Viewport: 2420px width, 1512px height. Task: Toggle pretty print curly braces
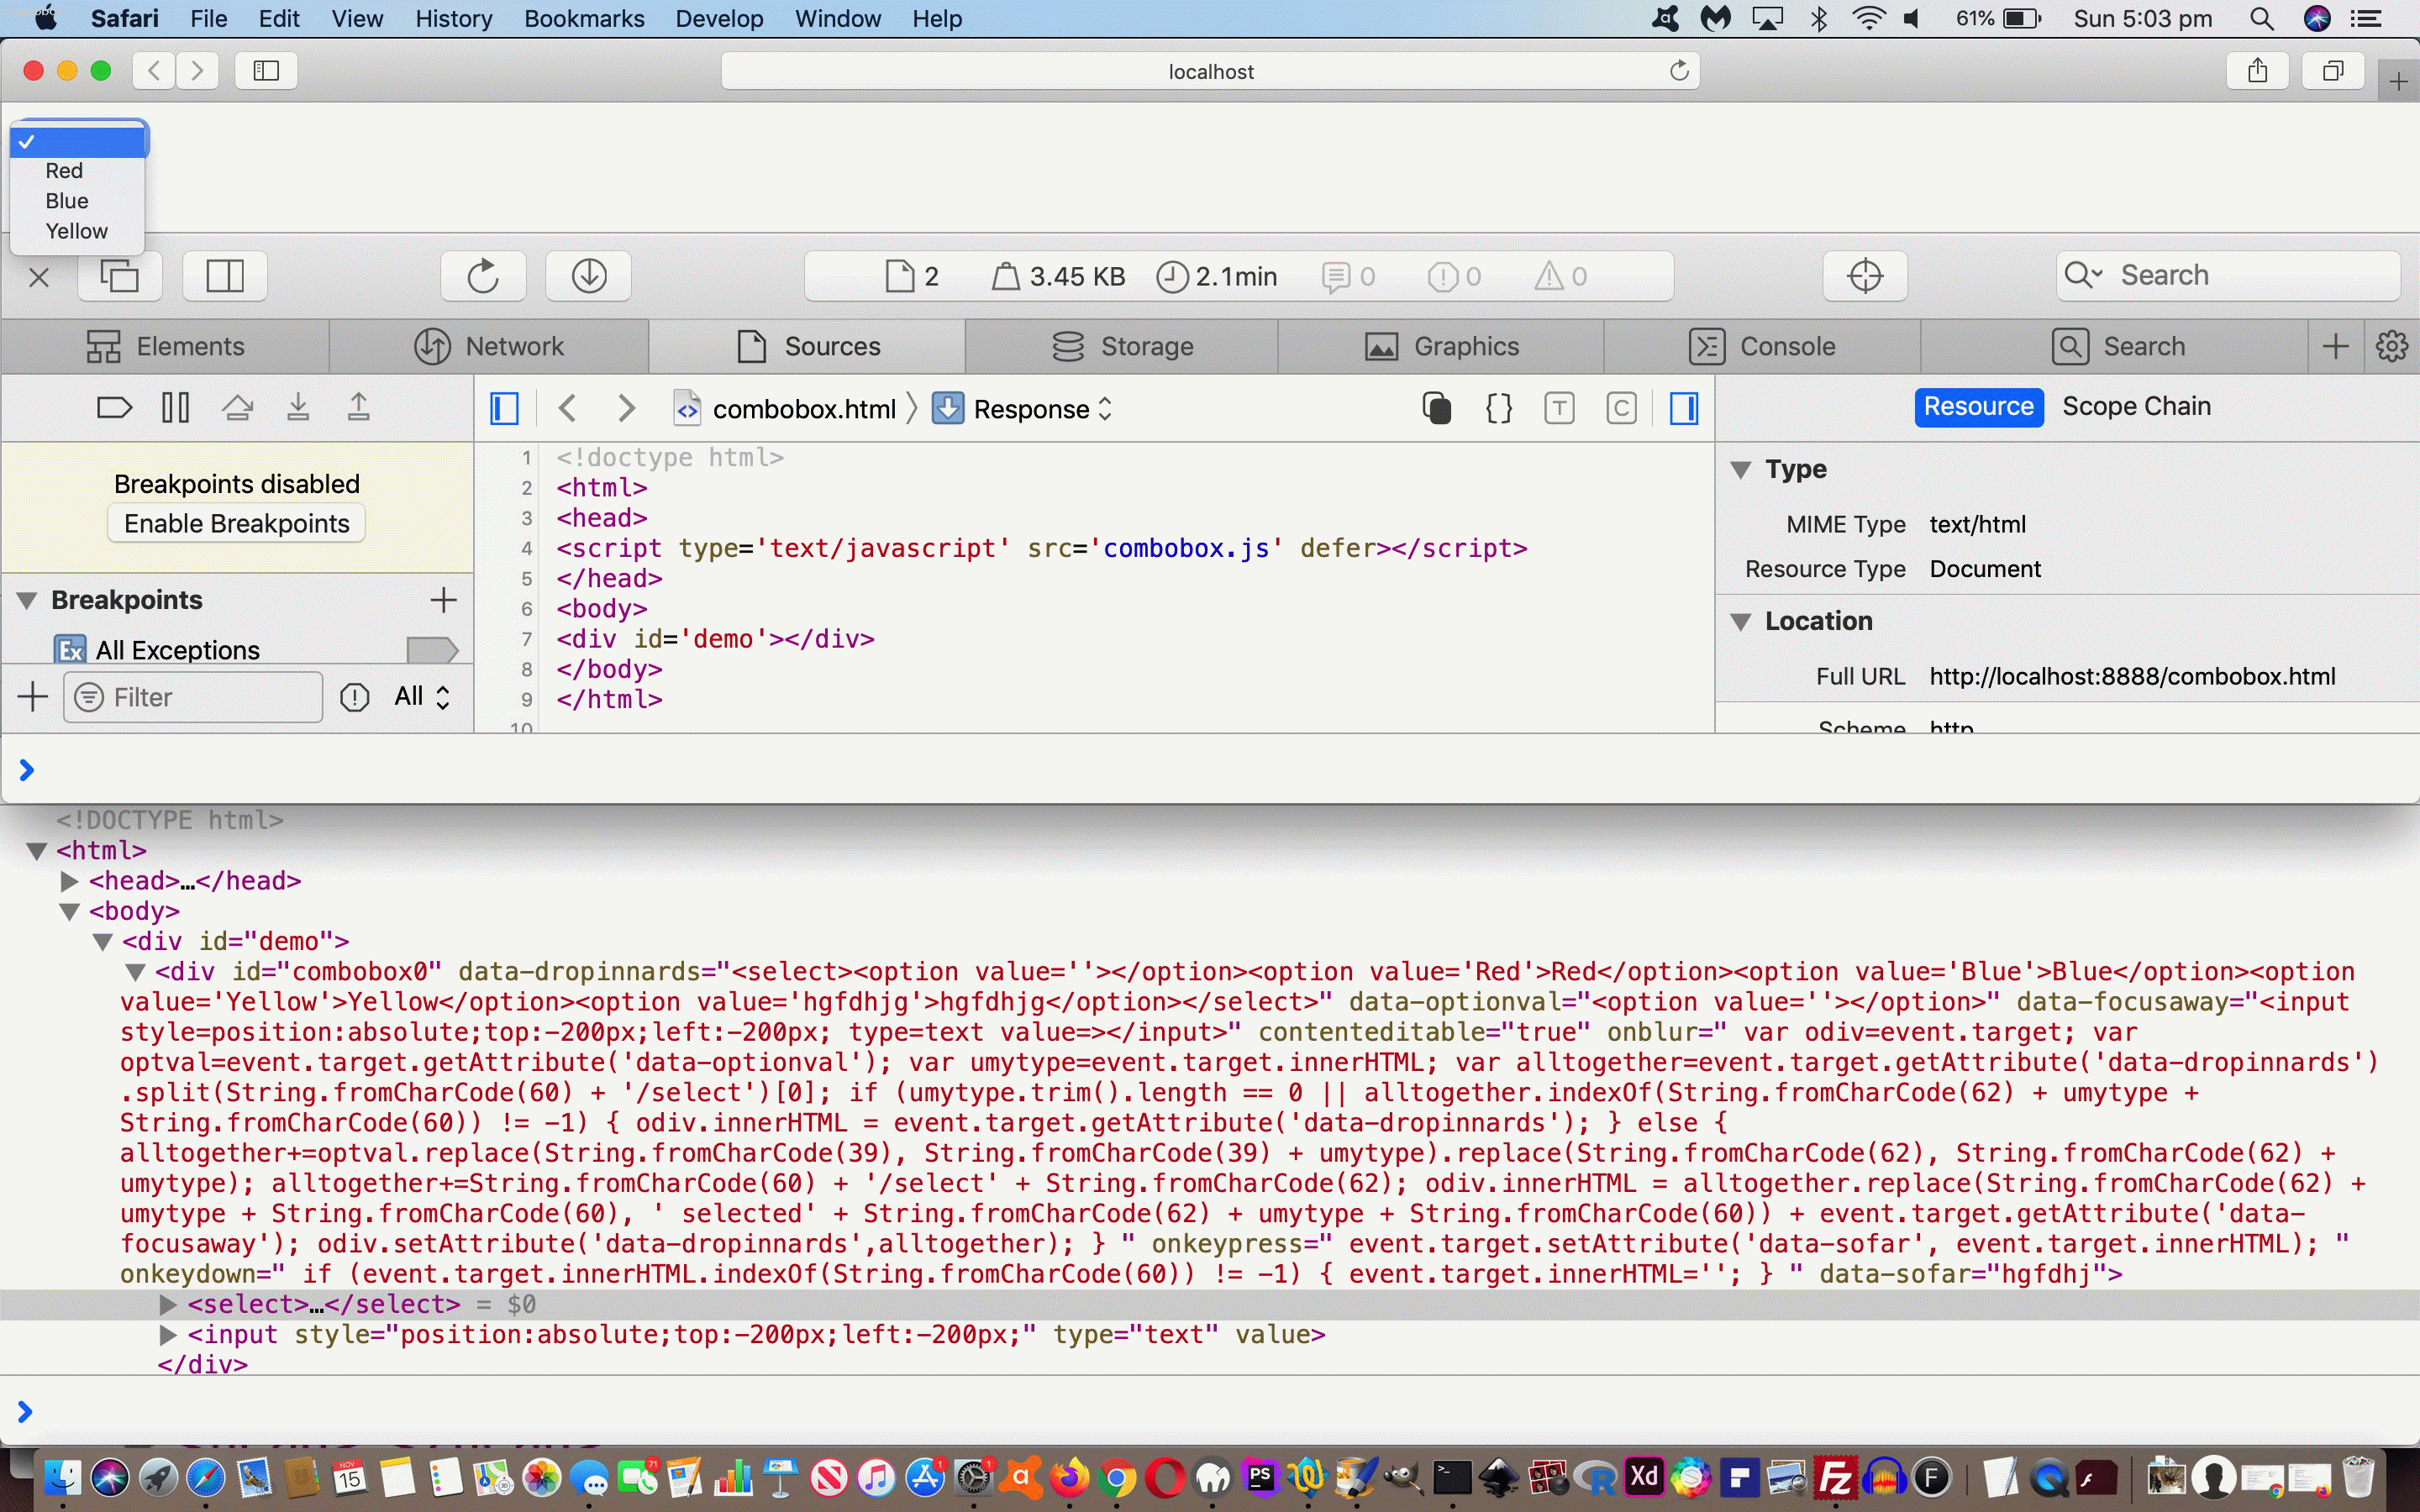1498,408
